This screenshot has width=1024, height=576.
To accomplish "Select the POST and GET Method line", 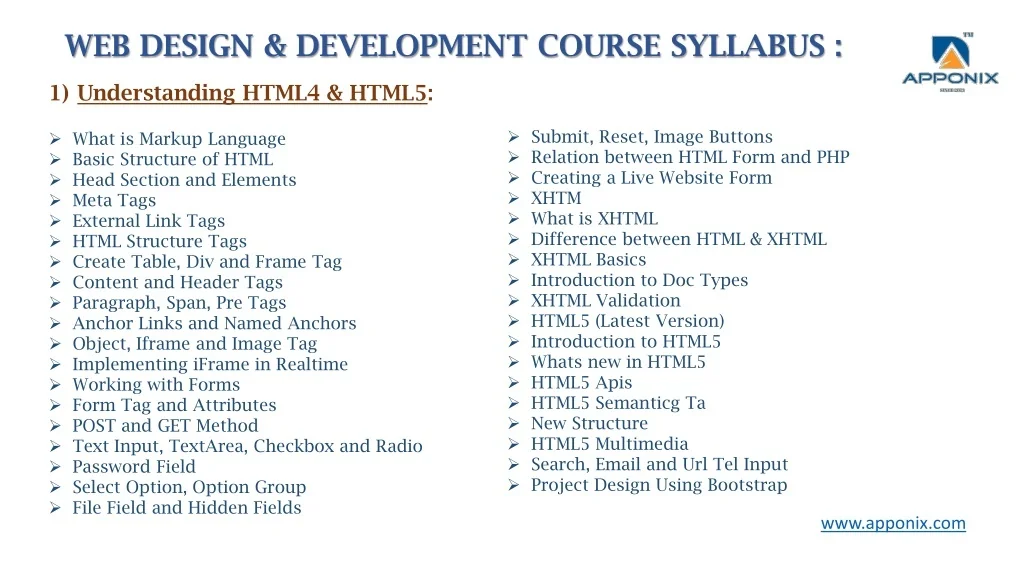I will point(165,426).
